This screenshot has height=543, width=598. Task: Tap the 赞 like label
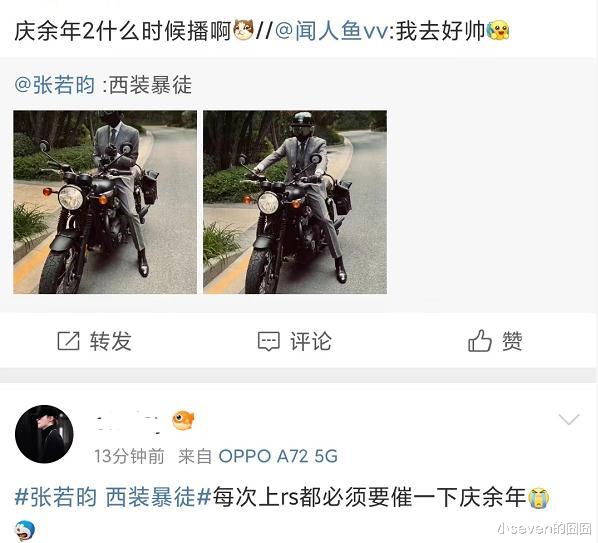(x=512, y=341)
